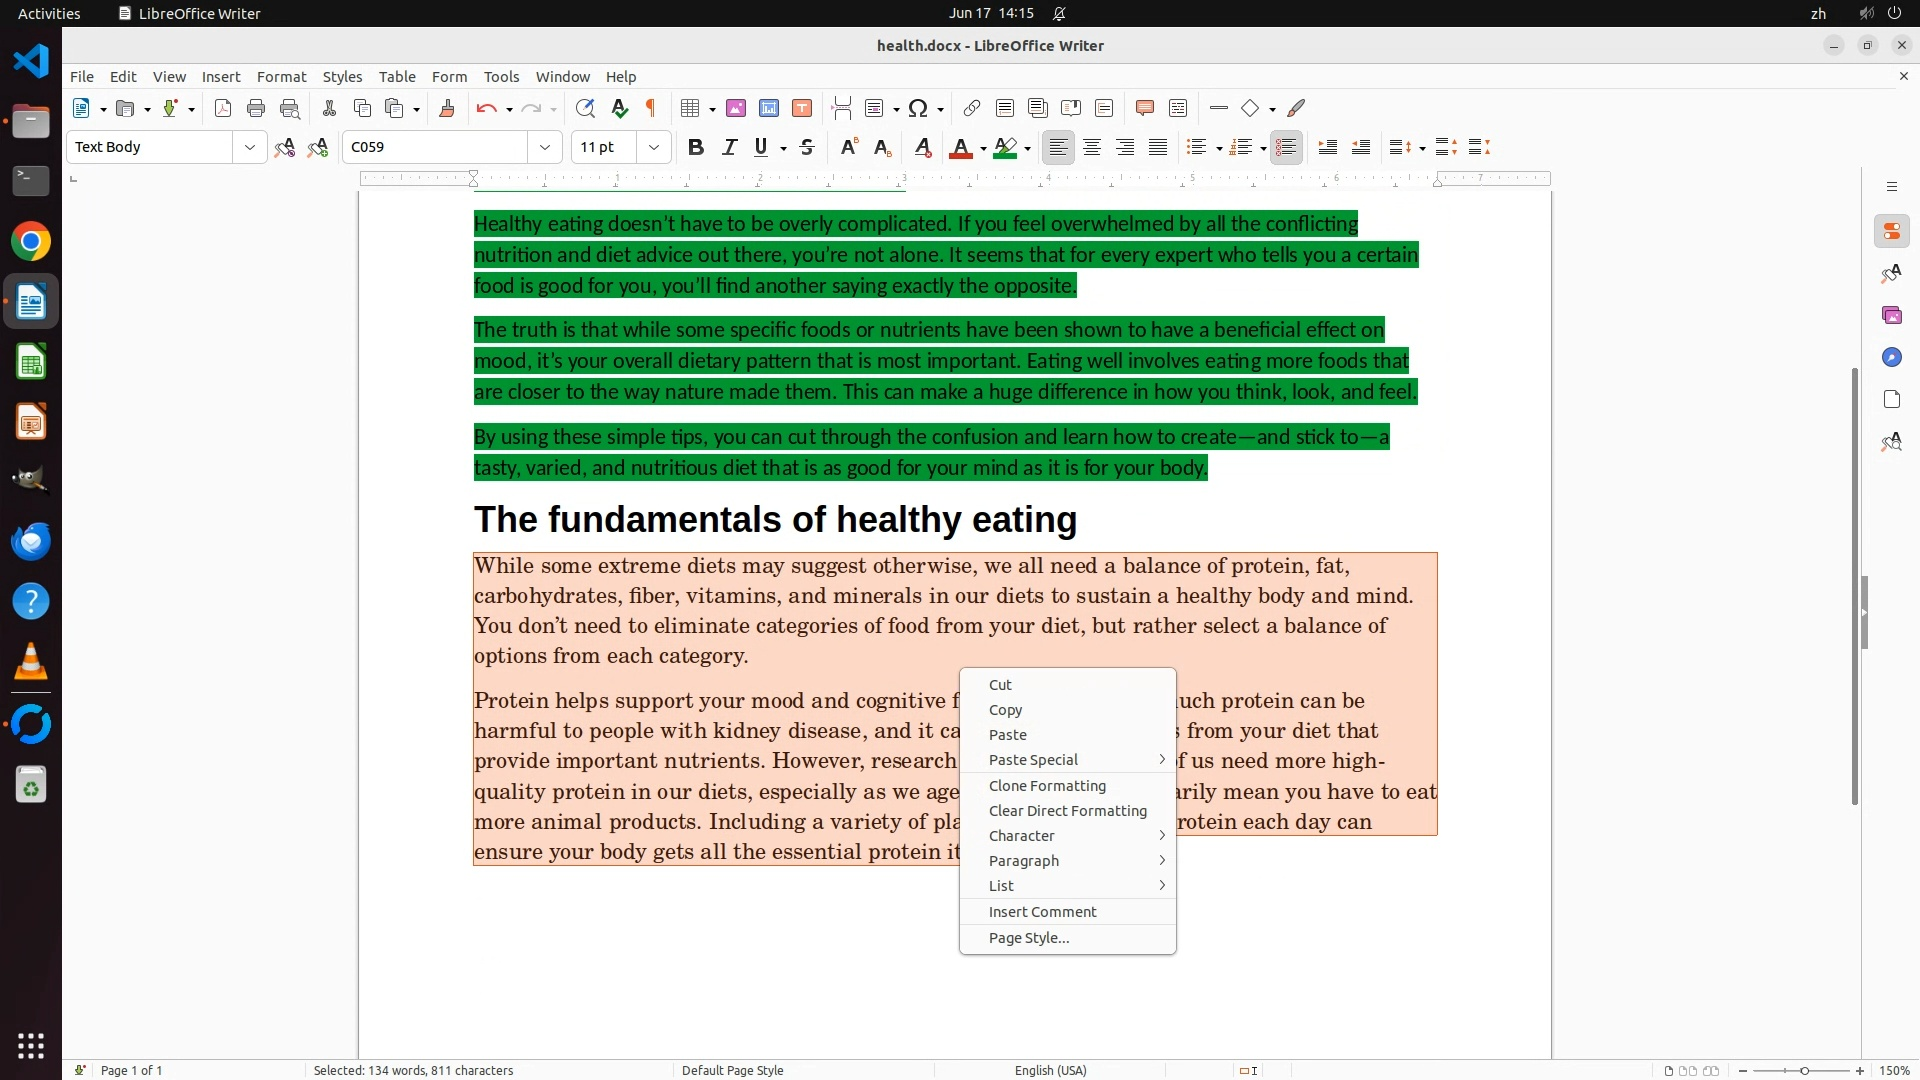Open Thunderbird from the Ubuntu dock
This screenshot has width=1920, height=1080.
point(31,541)
